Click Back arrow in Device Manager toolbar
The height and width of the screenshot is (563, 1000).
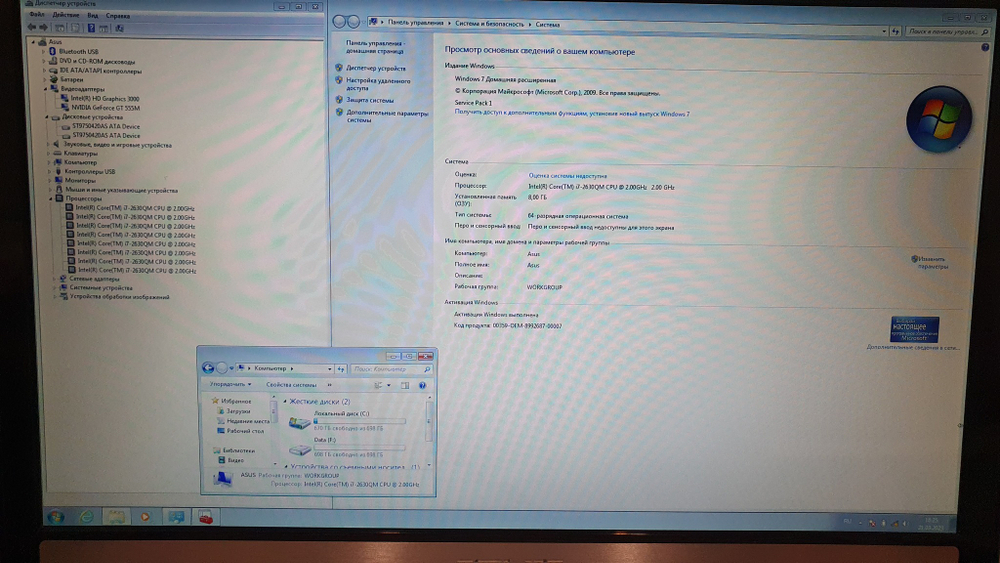(x=31, y=27)
